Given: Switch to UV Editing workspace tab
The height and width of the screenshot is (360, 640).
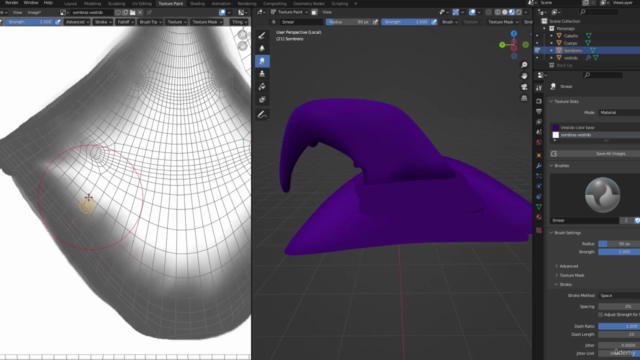Looking at the screenshot, I should [142, 3].
